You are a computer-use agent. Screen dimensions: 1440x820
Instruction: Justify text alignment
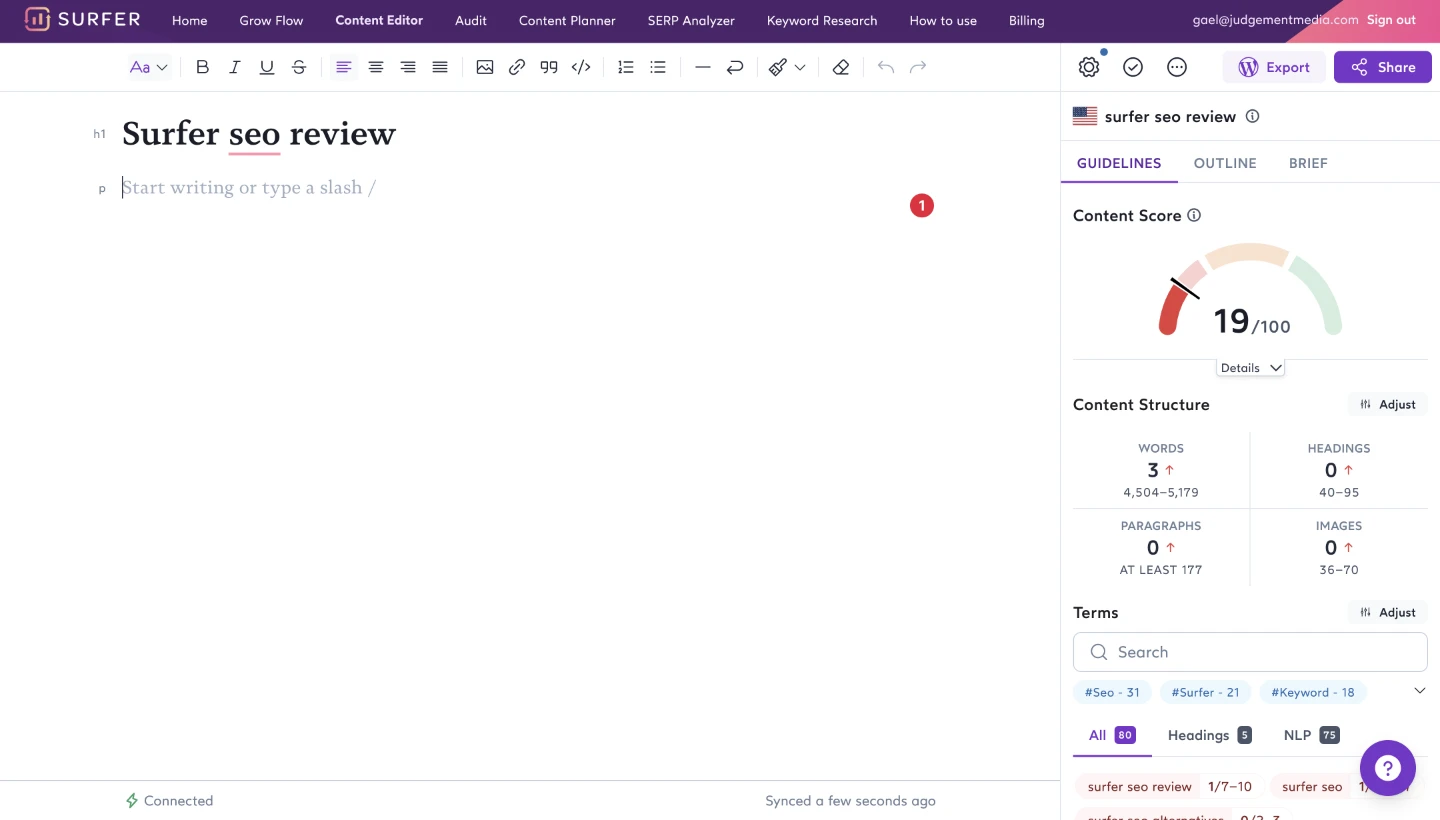440,67
